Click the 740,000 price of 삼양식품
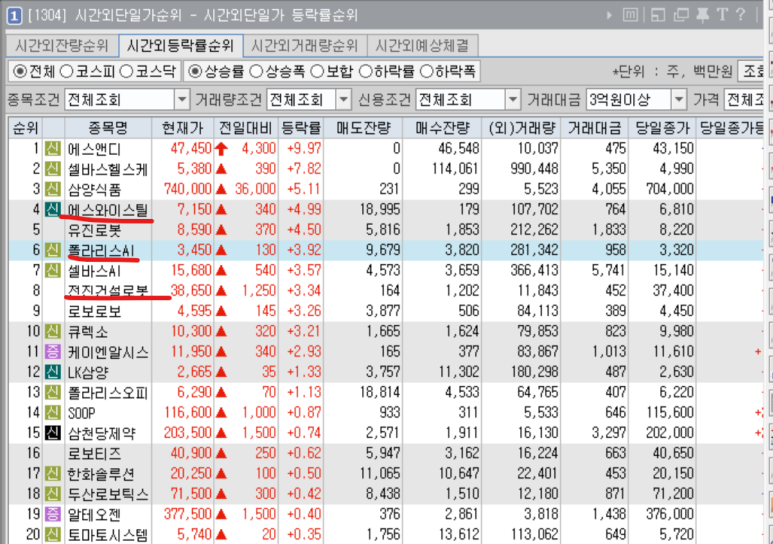Viewport: 773px width, 544px height. pyautogui.click(x=187, y=189)
